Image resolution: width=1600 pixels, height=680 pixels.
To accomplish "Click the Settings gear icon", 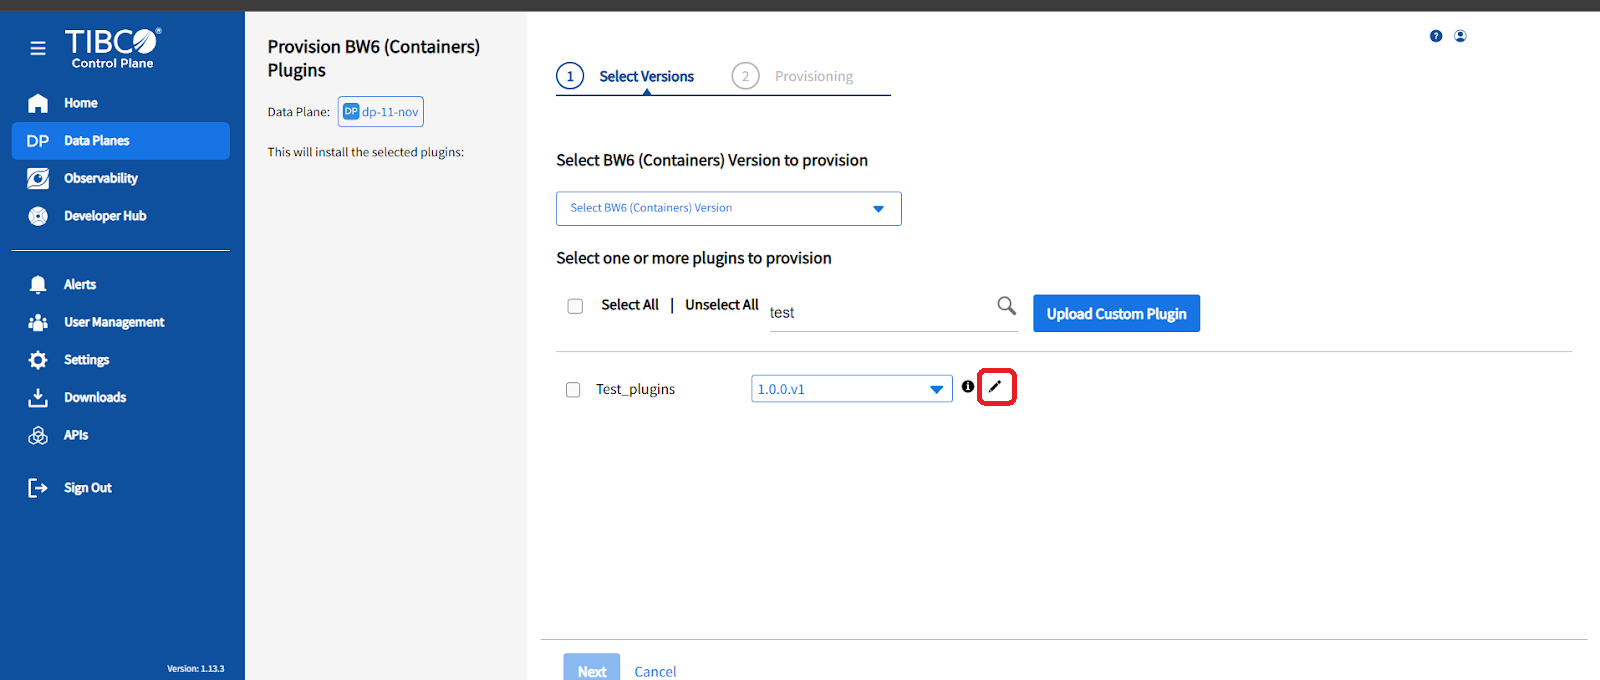I will point(38,360).
